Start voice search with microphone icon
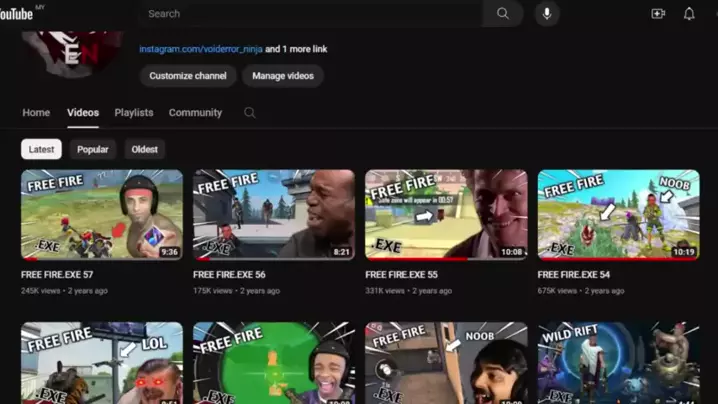Screen dimensions: 718x404 coord(547,14)
